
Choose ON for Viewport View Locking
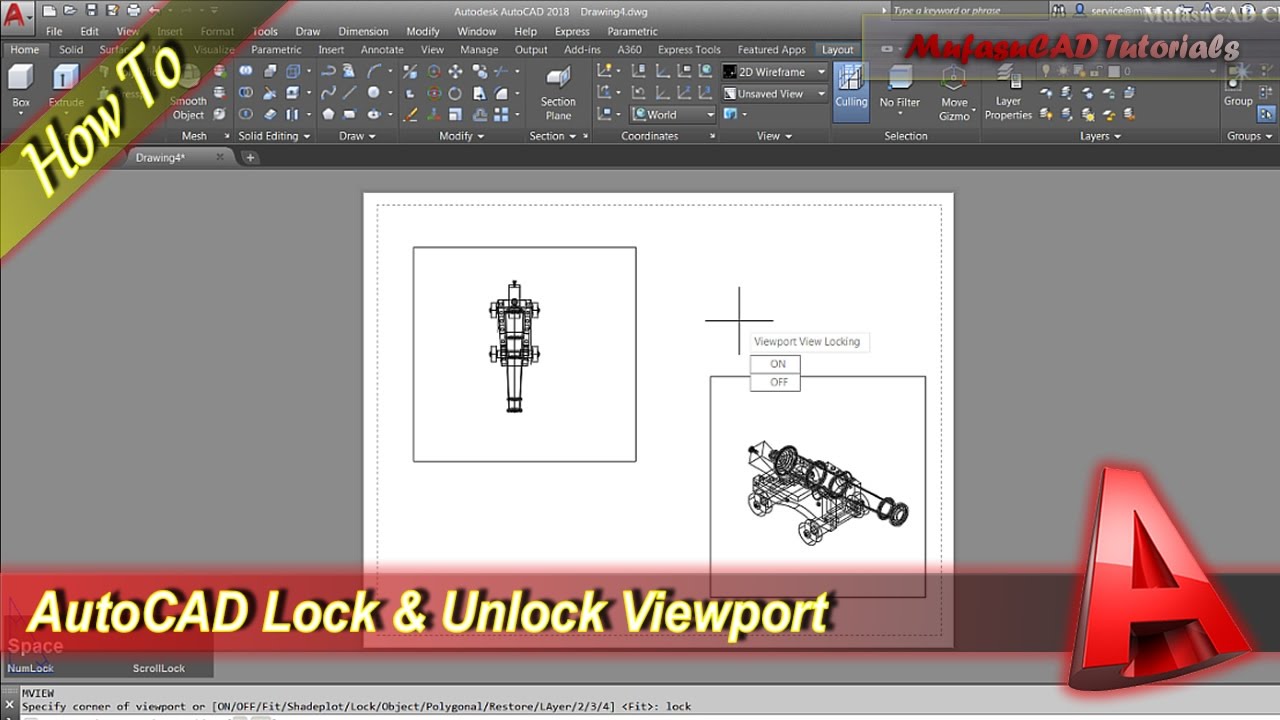[776, 364]
